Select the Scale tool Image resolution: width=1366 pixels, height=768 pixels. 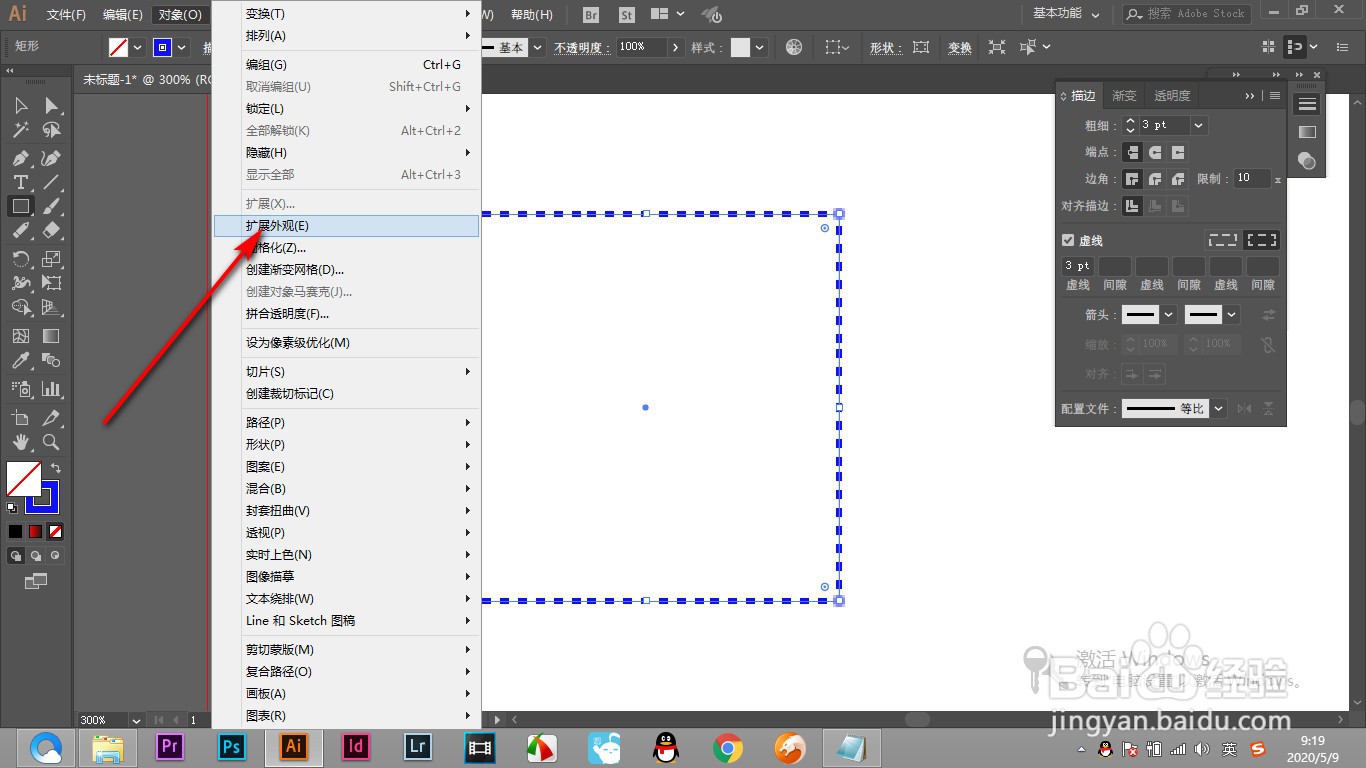click(51, 259)
